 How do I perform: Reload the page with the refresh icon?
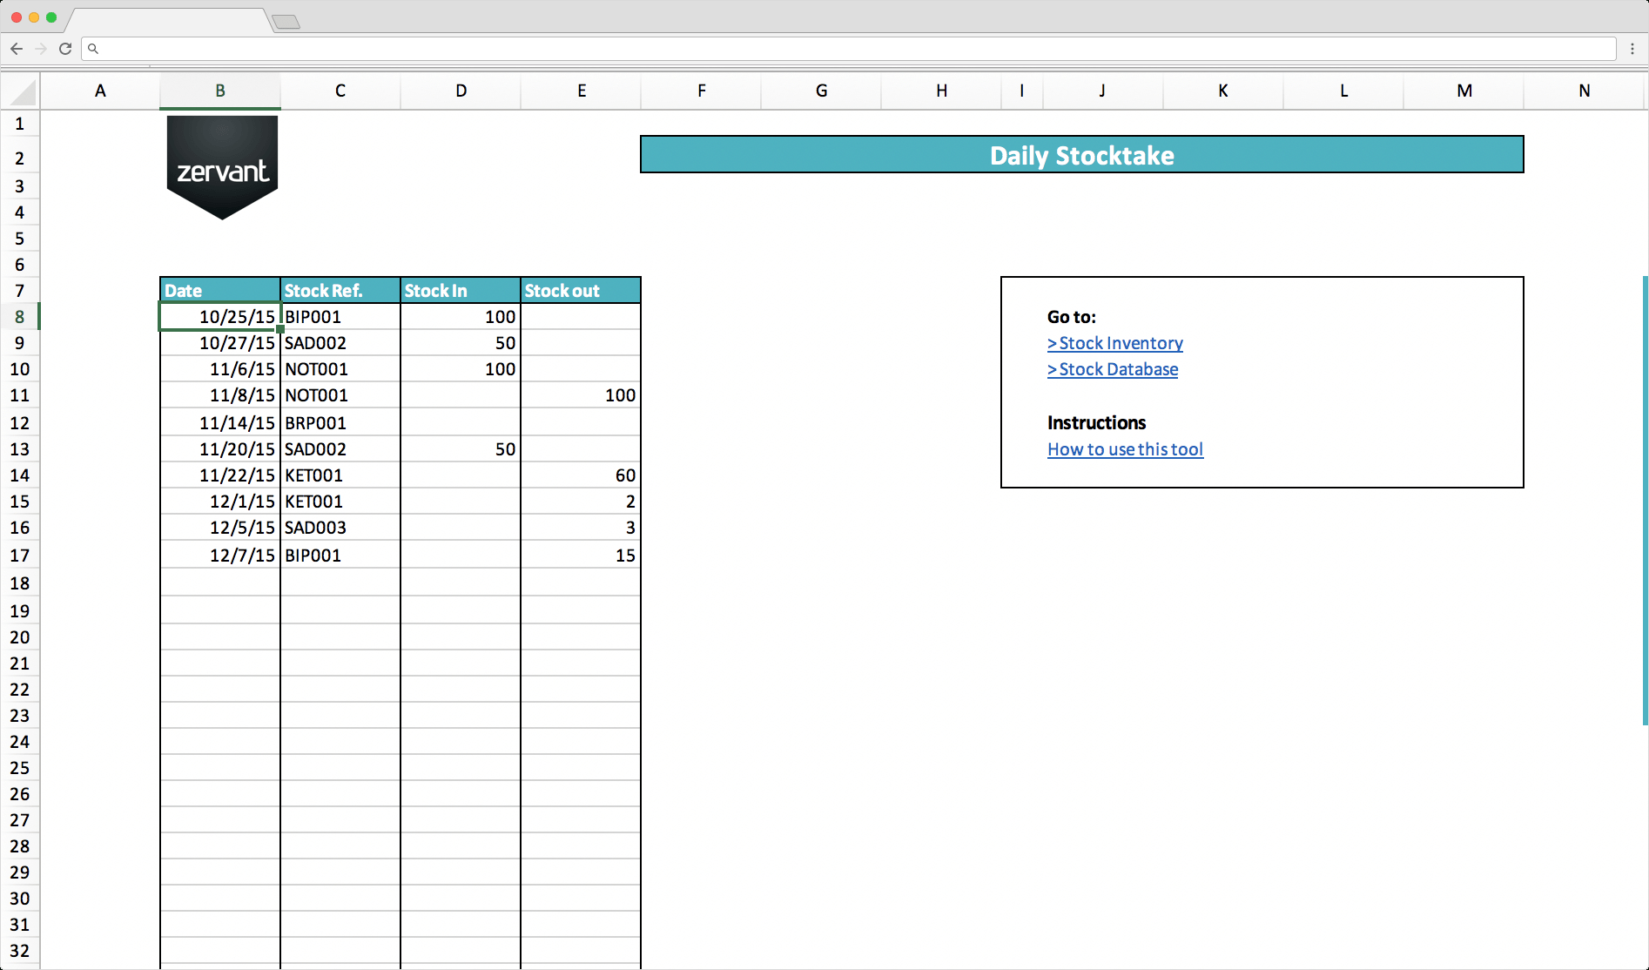65,48
